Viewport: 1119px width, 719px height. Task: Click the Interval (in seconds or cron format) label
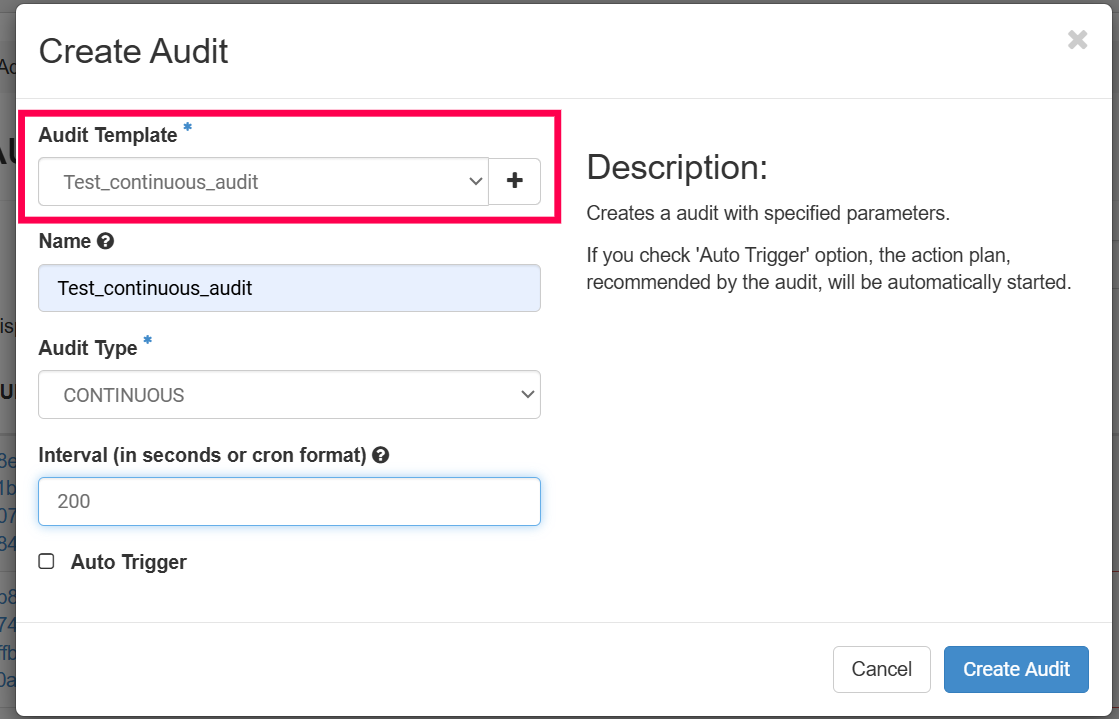[x=202, y=455]
